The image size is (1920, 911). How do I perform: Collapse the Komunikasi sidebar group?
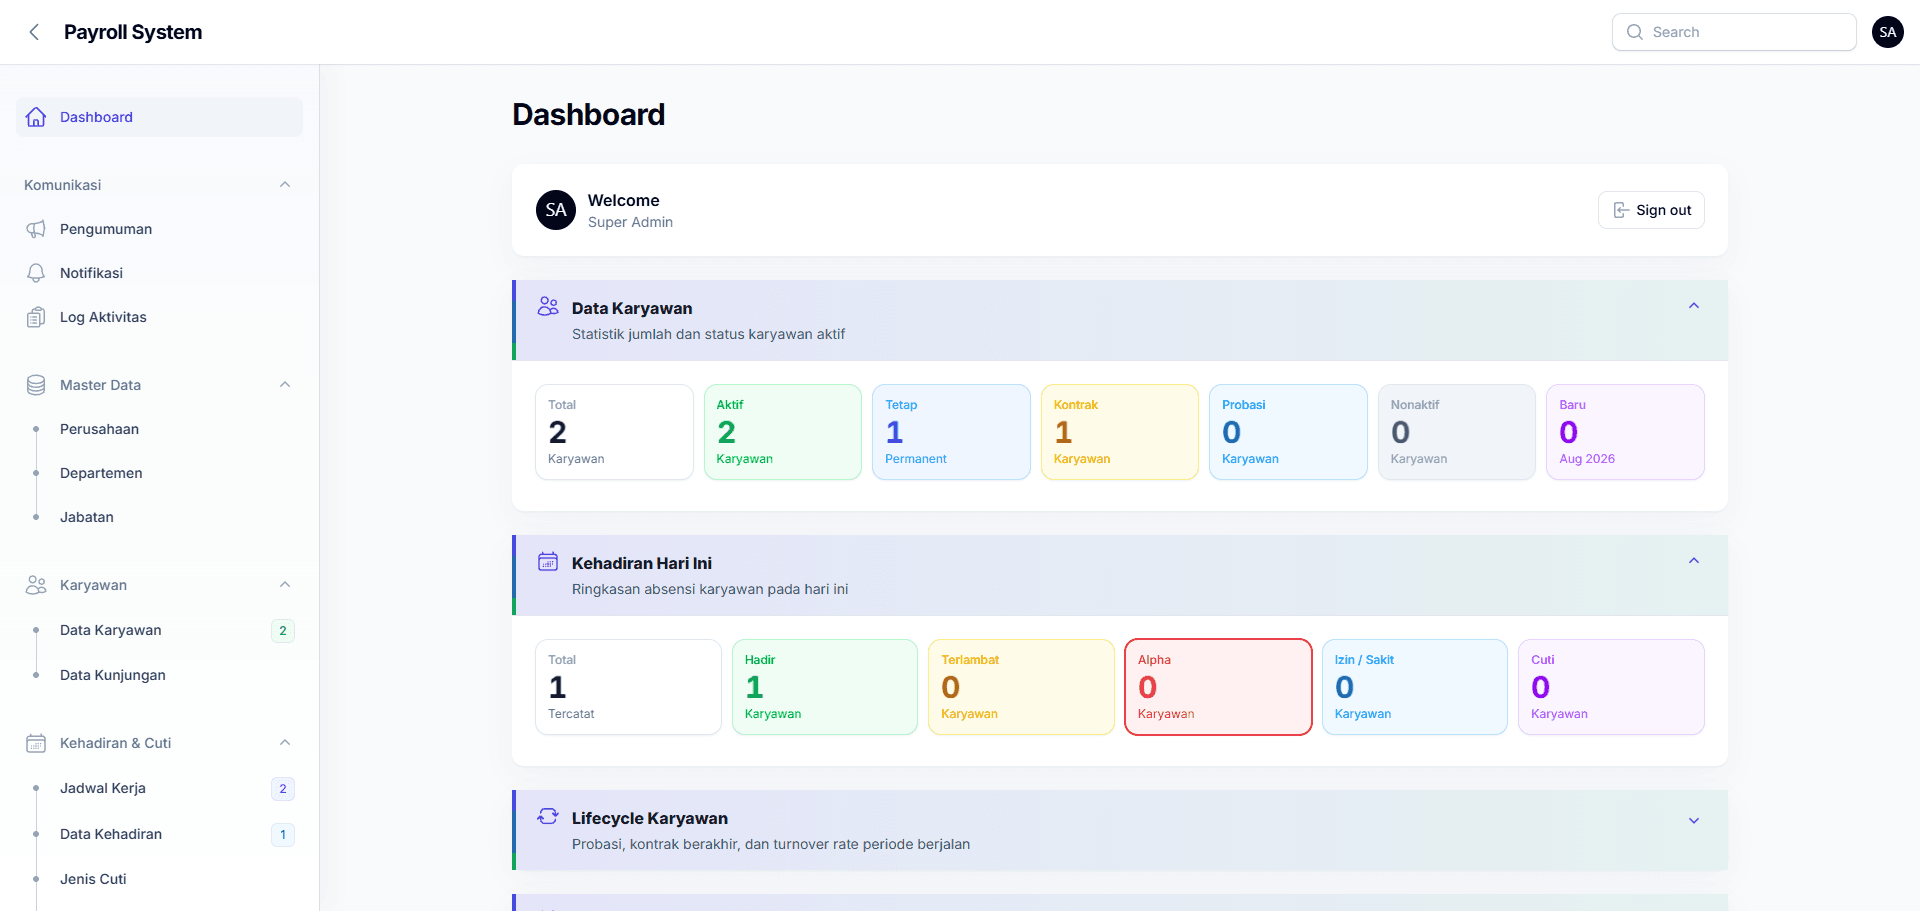click(285, 185)
